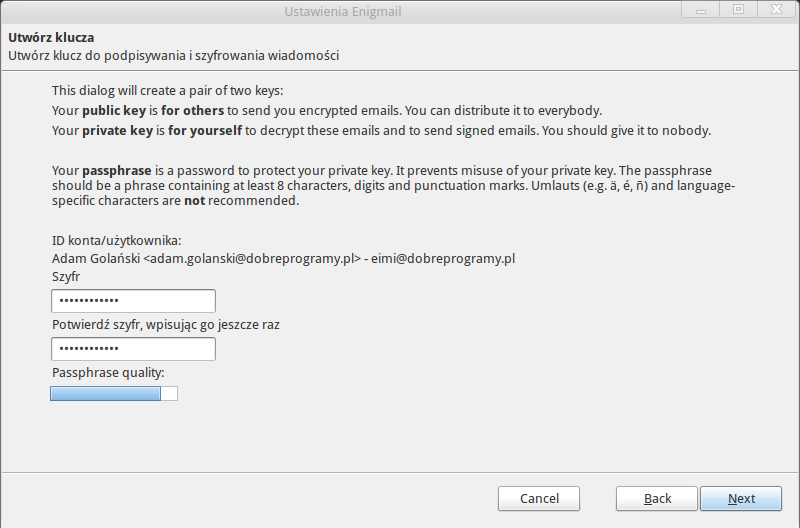800x528 pixels.
Task: Click the Passphrase quality label
Action: pos(108,373)
